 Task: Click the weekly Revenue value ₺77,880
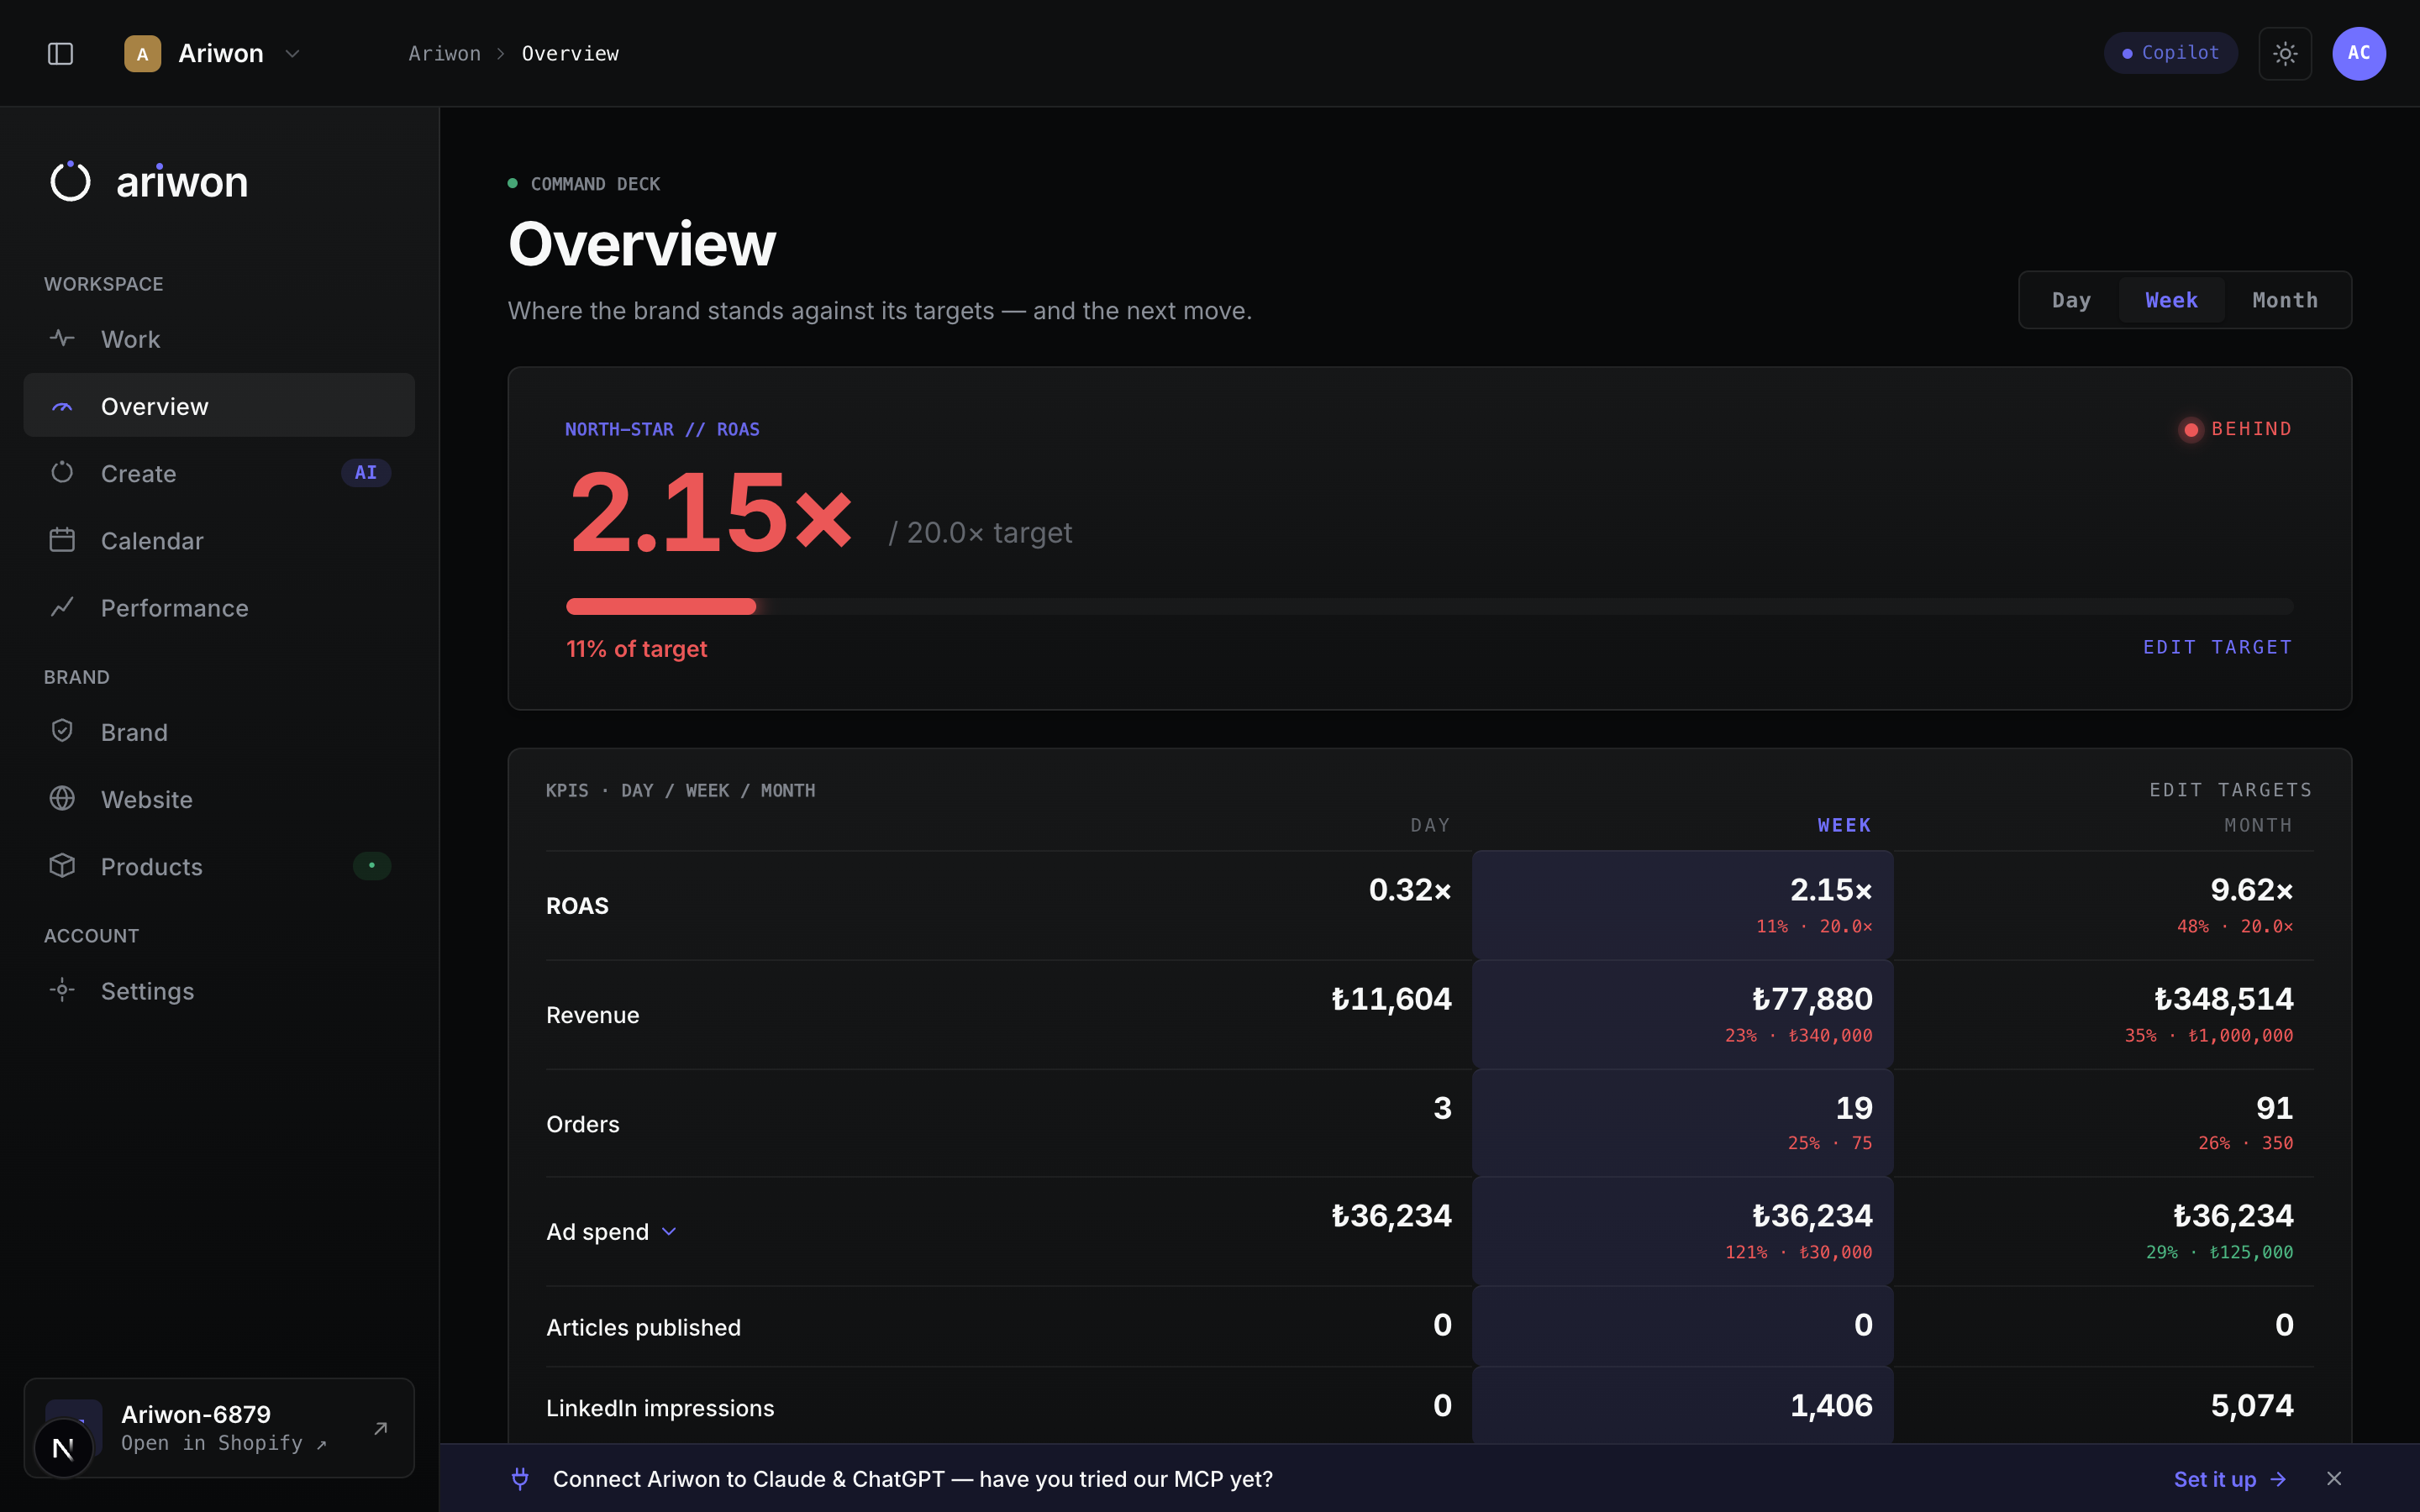(1812, 998)
